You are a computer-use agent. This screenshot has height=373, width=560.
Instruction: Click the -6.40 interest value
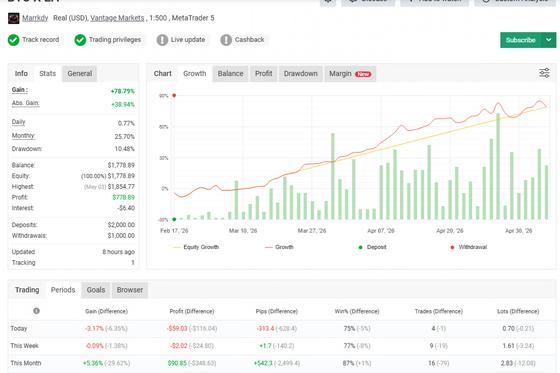tap(126, 208)
